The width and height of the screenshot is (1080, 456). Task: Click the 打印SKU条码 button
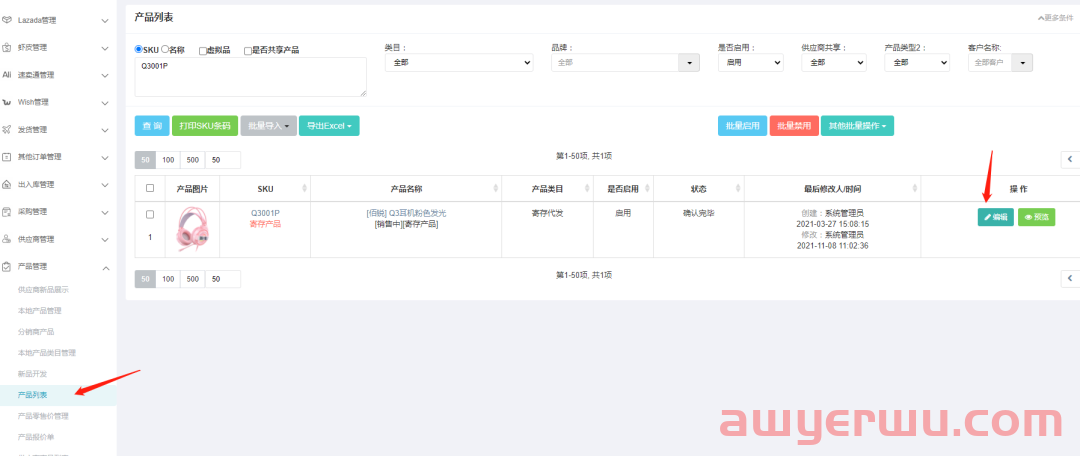point(204,126)
